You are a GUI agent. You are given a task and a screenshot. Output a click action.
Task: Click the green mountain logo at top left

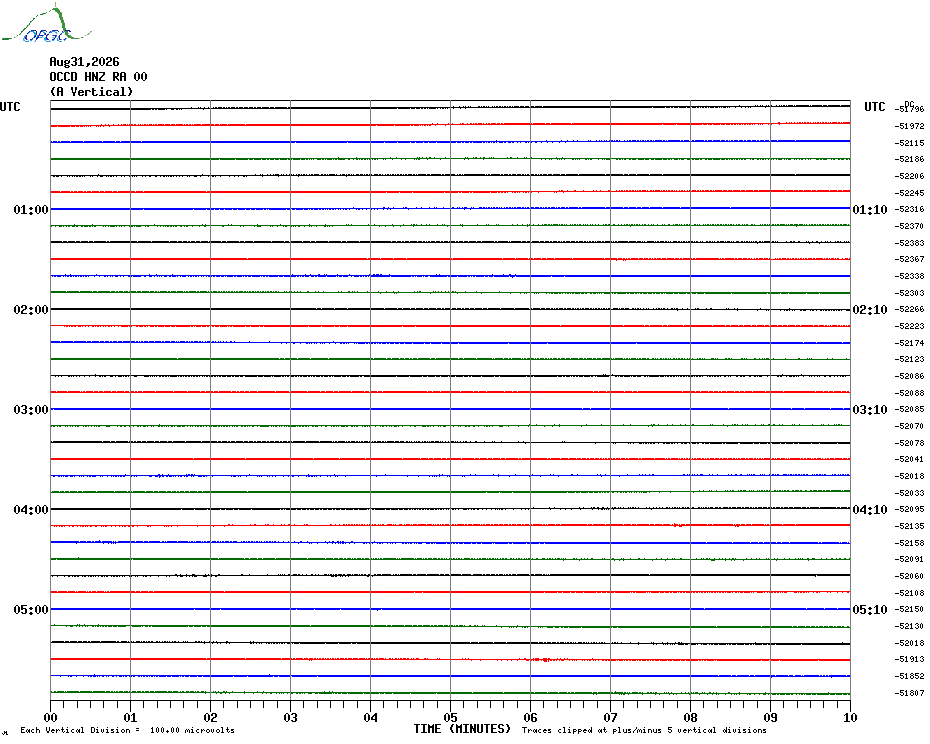47,24
